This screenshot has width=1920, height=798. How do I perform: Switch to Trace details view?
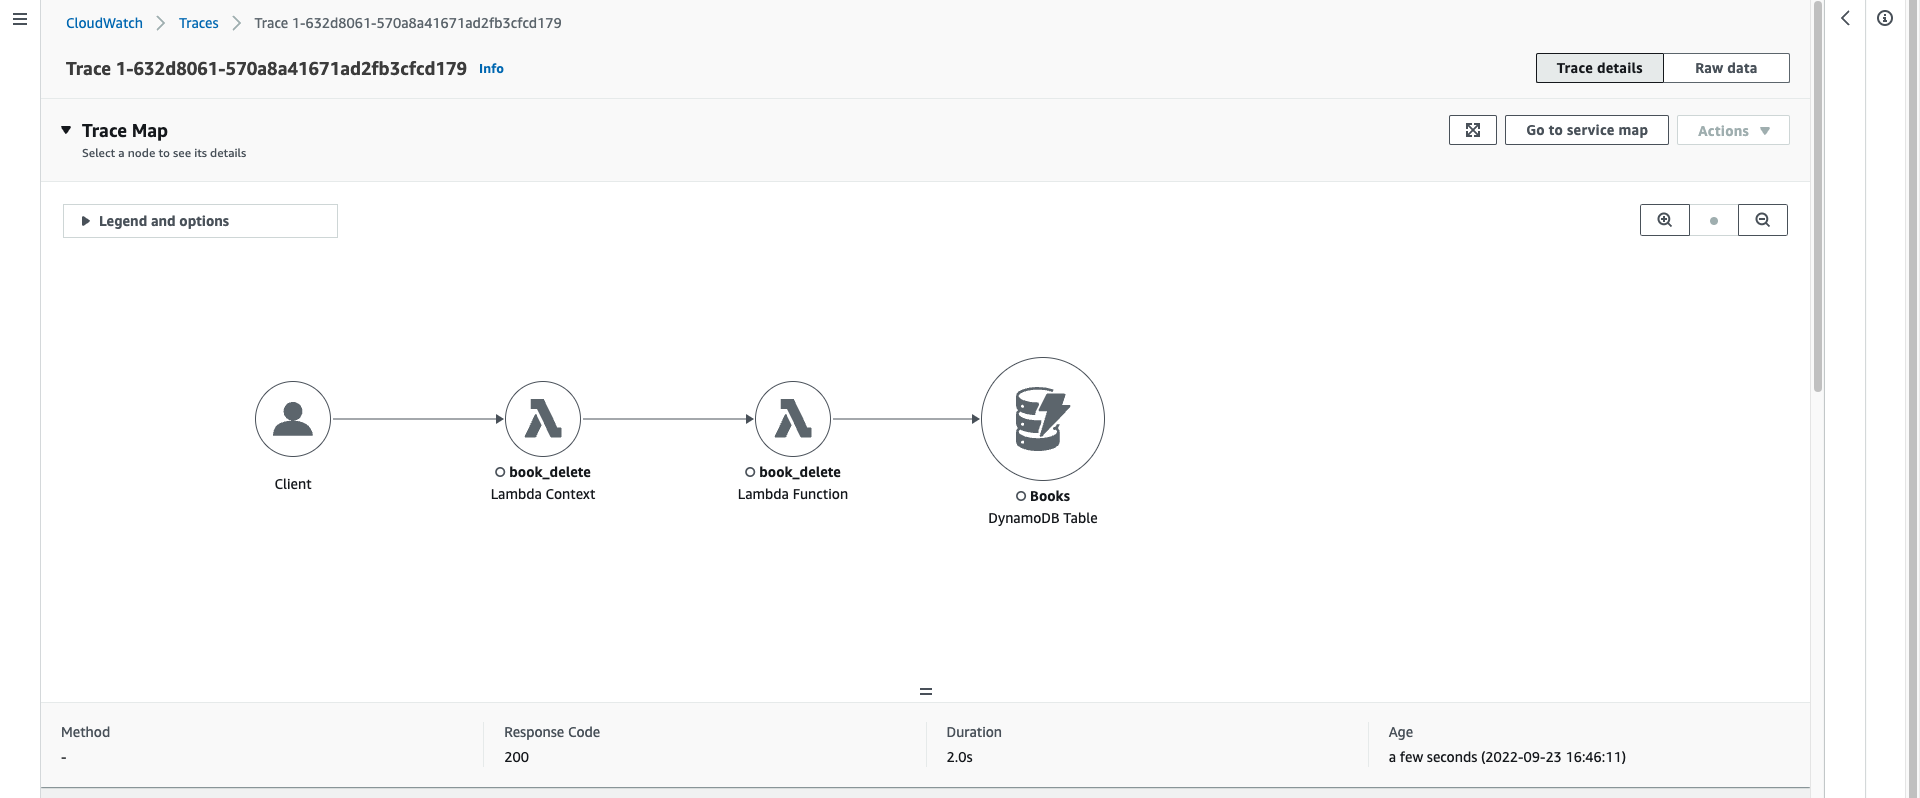point(1600,68)
